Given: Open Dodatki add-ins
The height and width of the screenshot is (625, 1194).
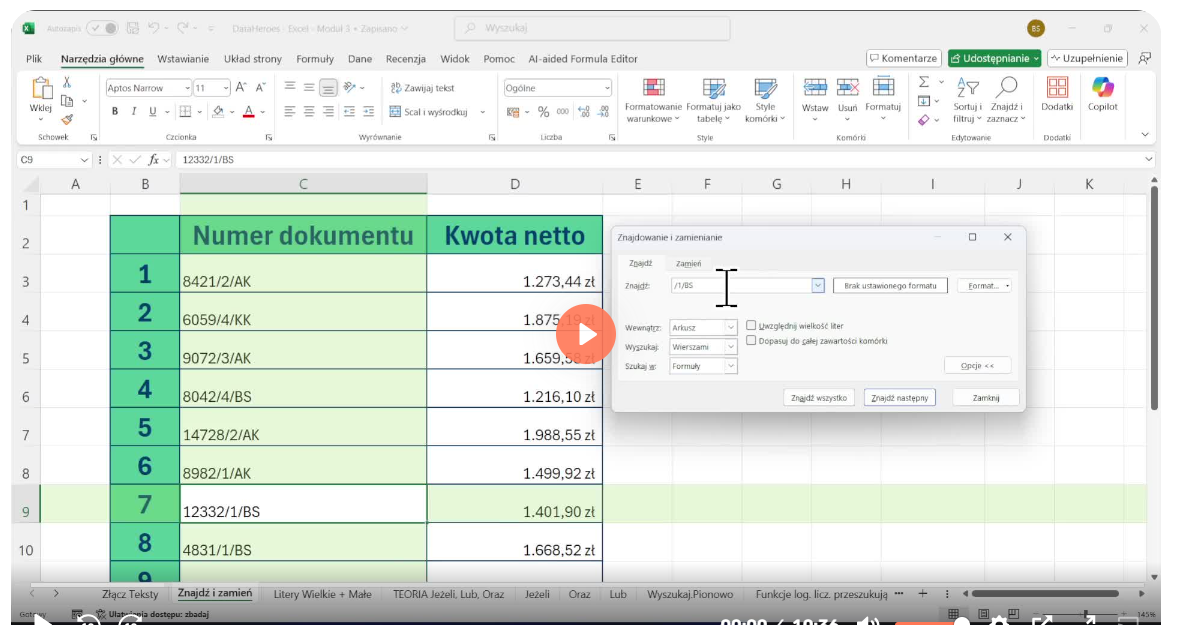Looking at the screenshot, I should pyautogui.click(x=1057, y=94).
